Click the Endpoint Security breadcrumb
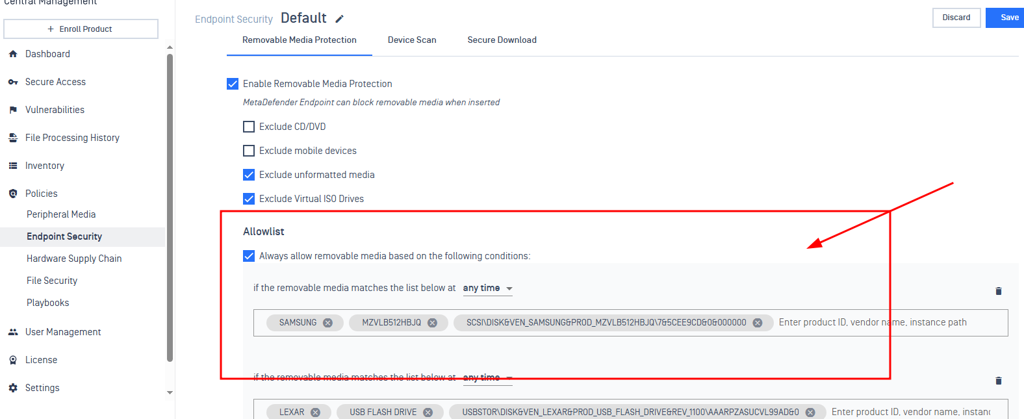Screen dimensions: 1024x419 point(233,20)
